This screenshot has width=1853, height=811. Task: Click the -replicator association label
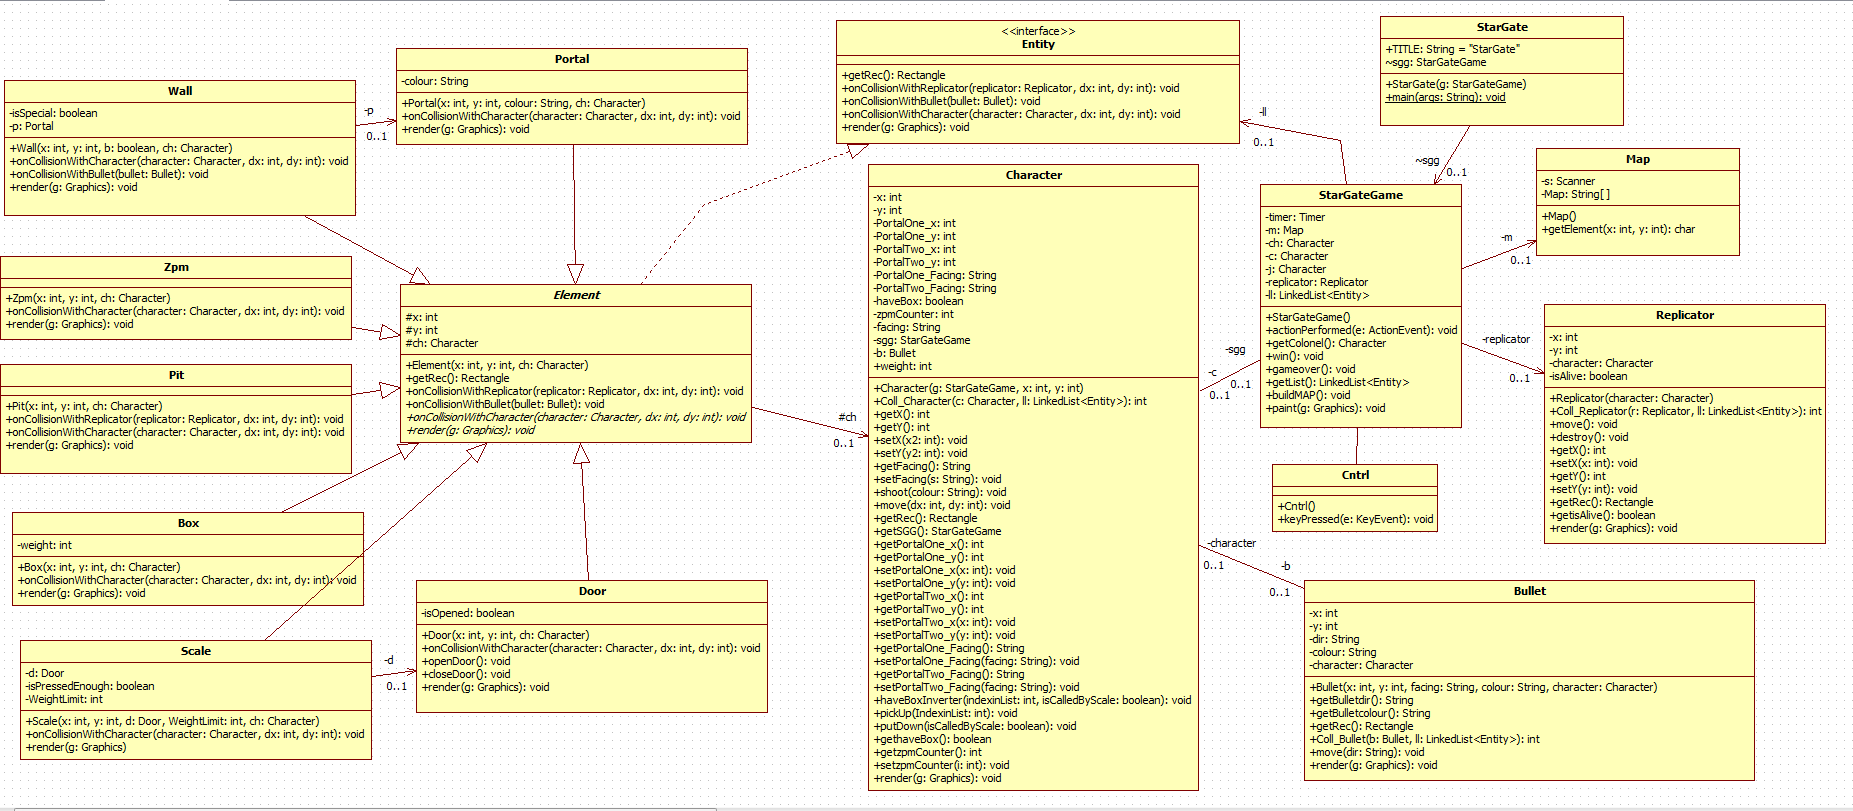pos(1506,339)
